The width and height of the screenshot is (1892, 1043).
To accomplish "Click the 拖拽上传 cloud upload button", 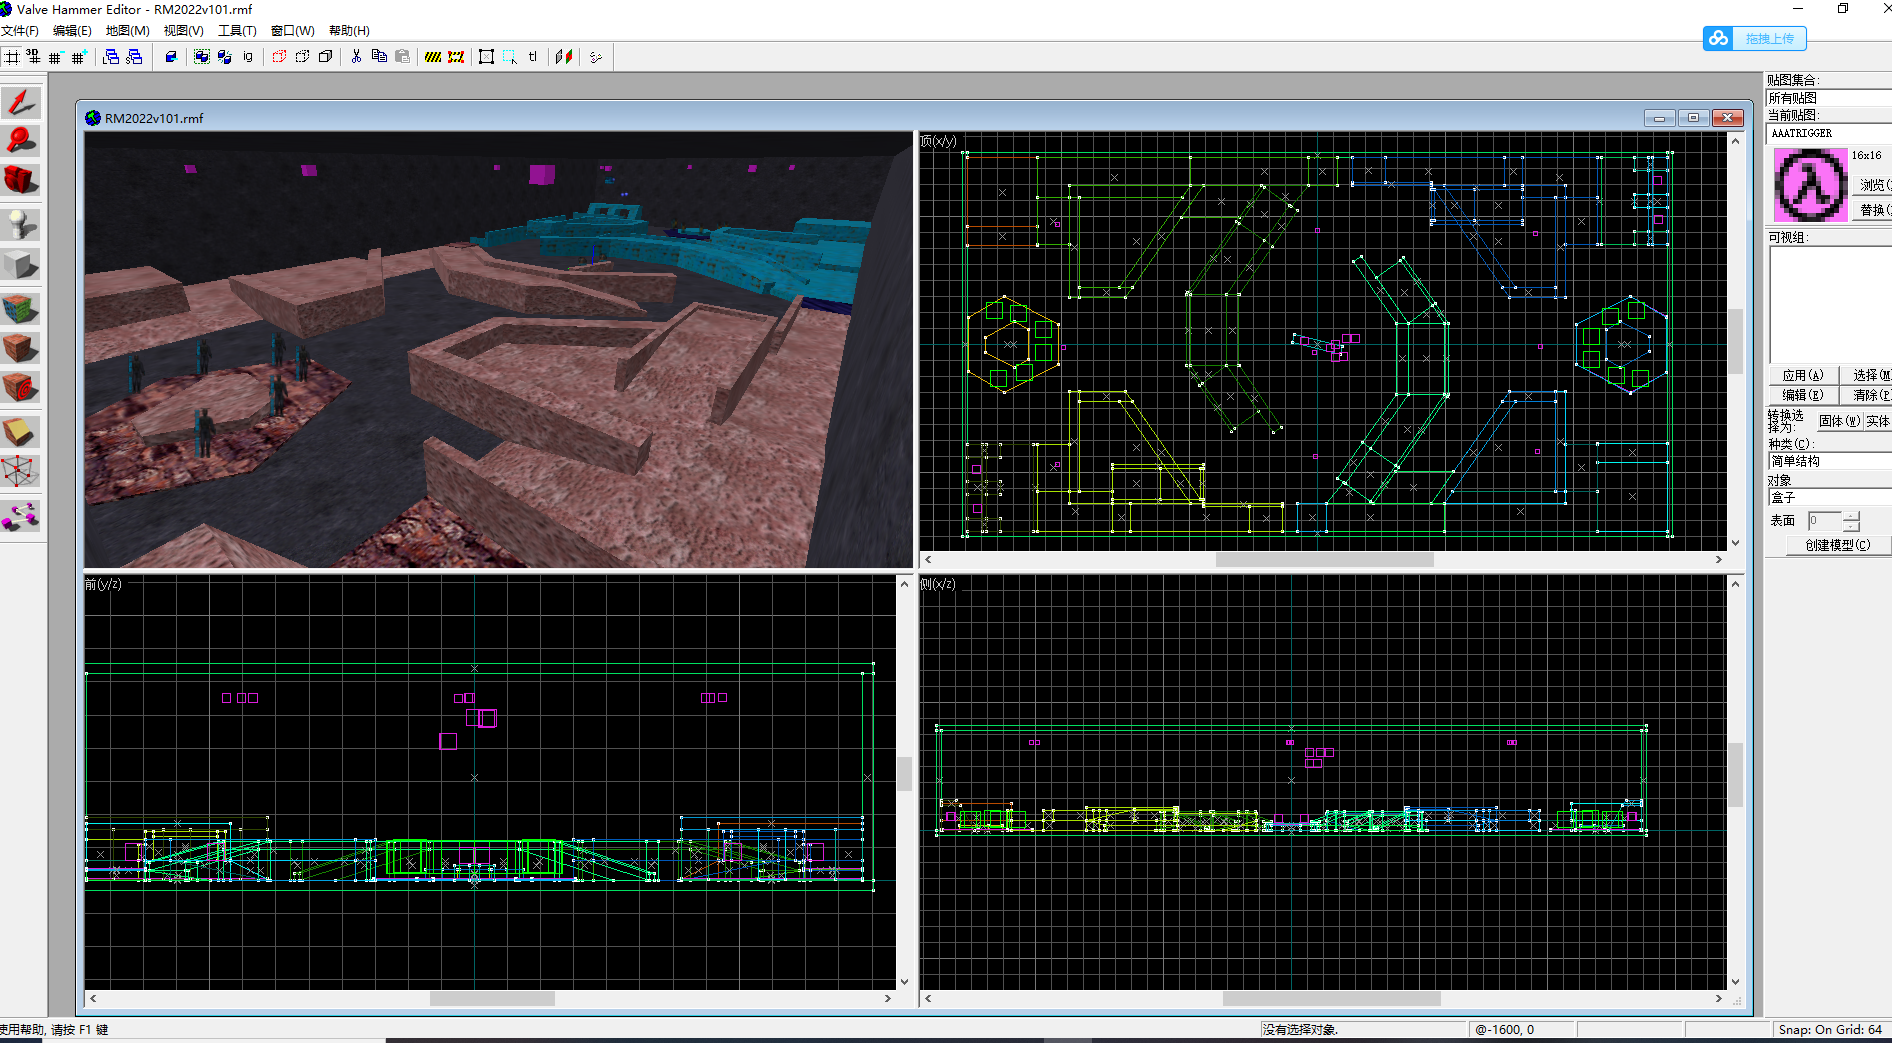I will tap(1755, 38).
